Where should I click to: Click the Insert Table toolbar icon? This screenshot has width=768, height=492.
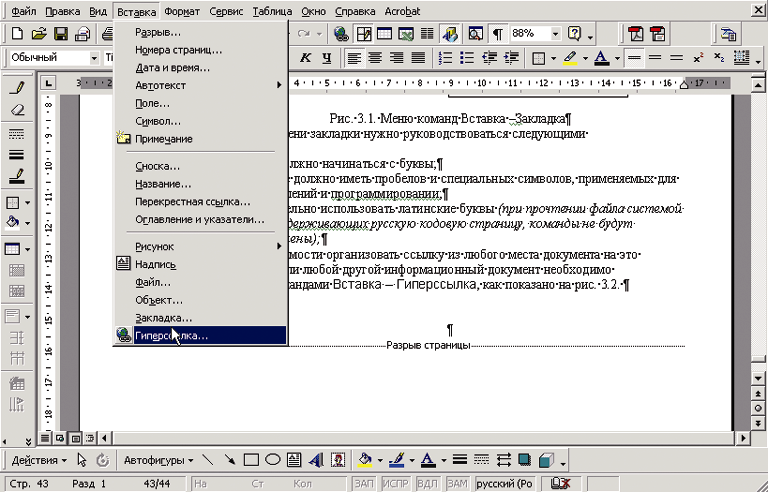pos(384,34)
